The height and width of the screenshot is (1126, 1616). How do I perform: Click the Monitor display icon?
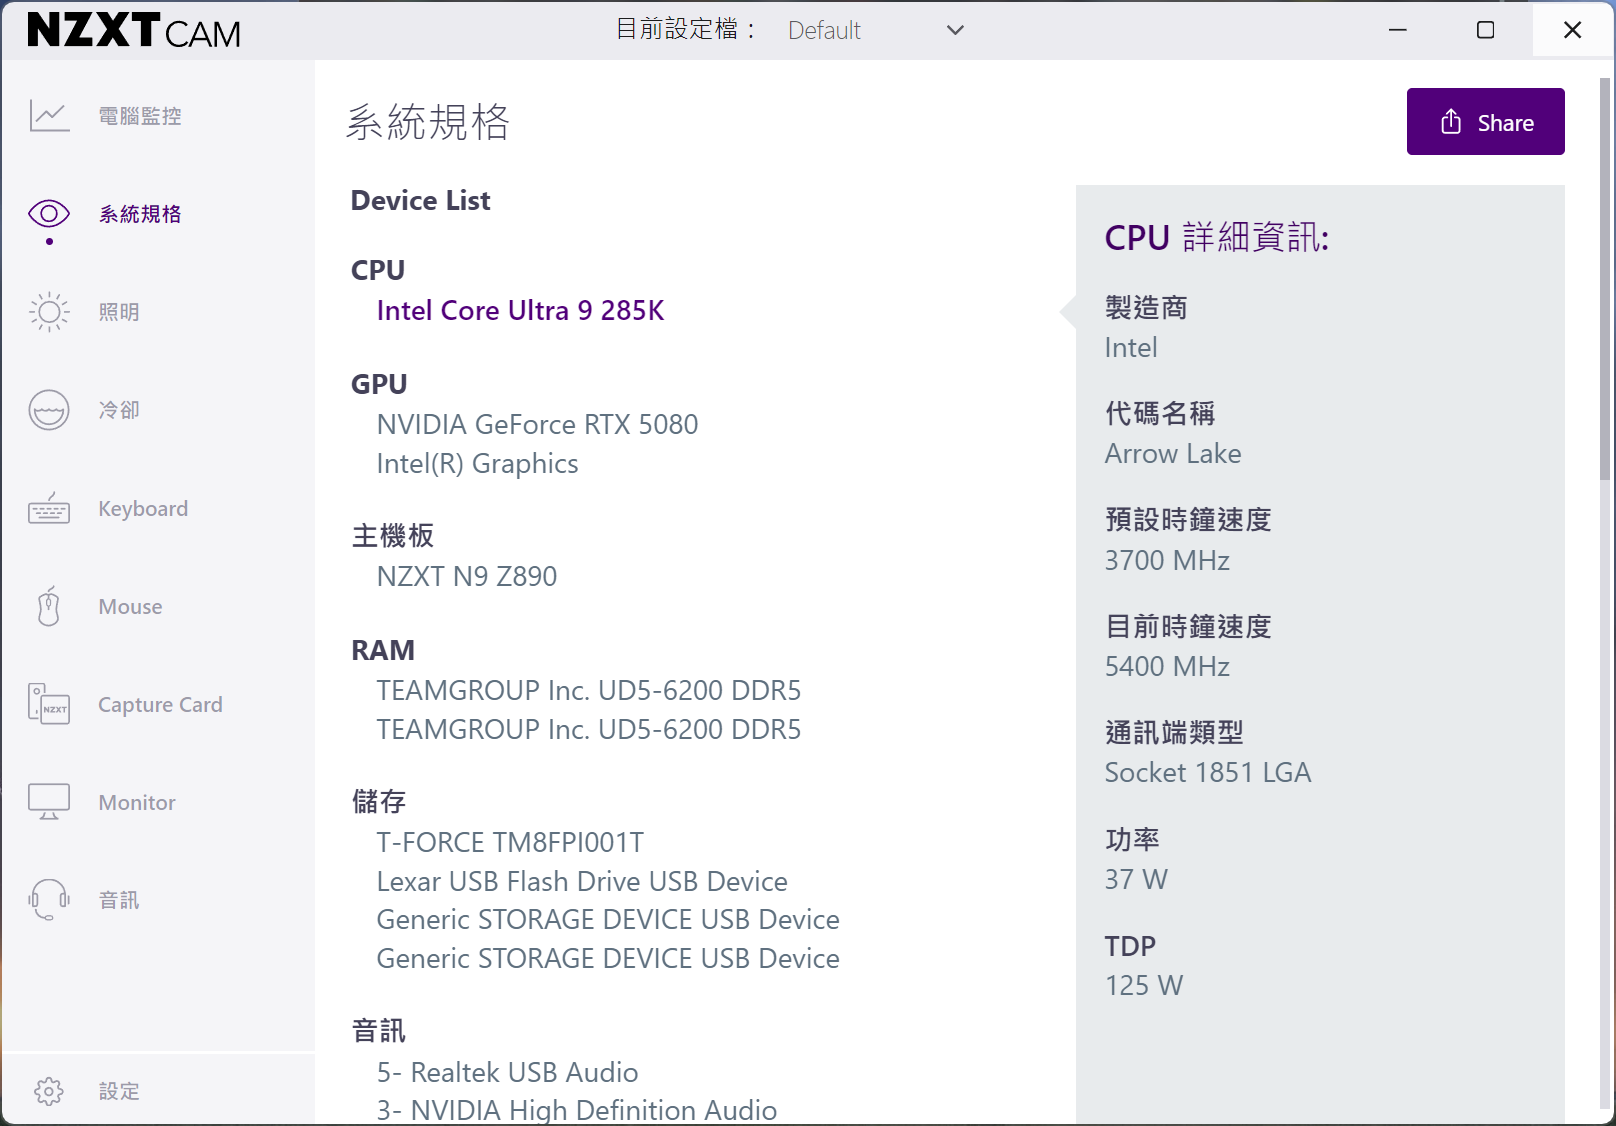(49, 802)
